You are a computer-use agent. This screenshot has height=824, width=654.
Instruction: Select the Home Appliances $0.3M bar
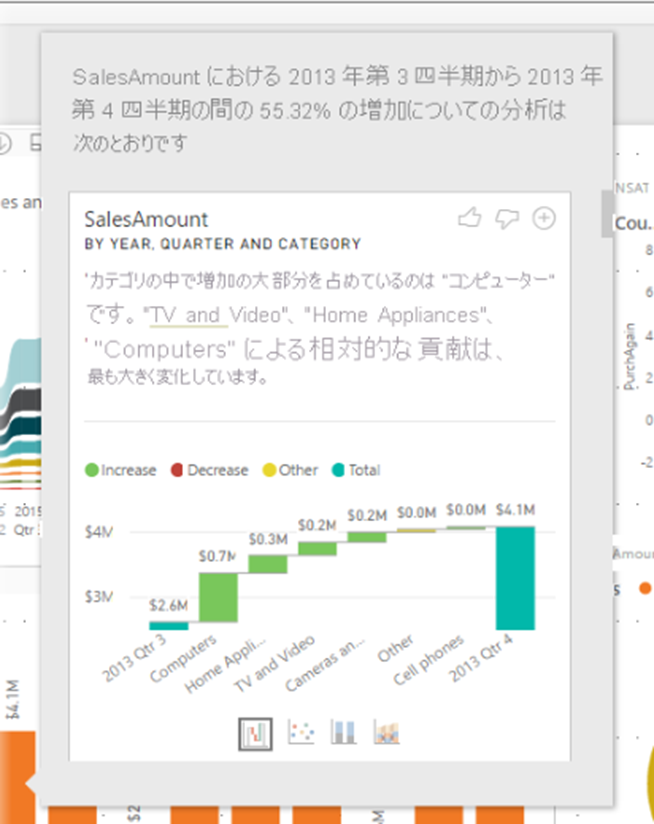(x=268, y=564)
